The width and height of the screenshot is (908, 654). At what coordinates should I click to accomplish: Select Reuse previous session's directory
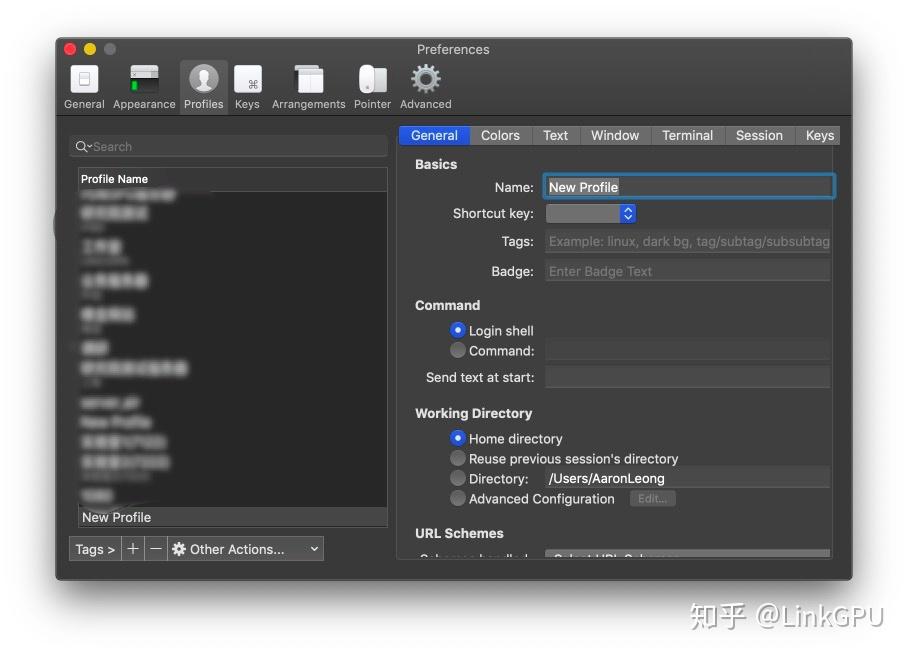pos(458,458)
